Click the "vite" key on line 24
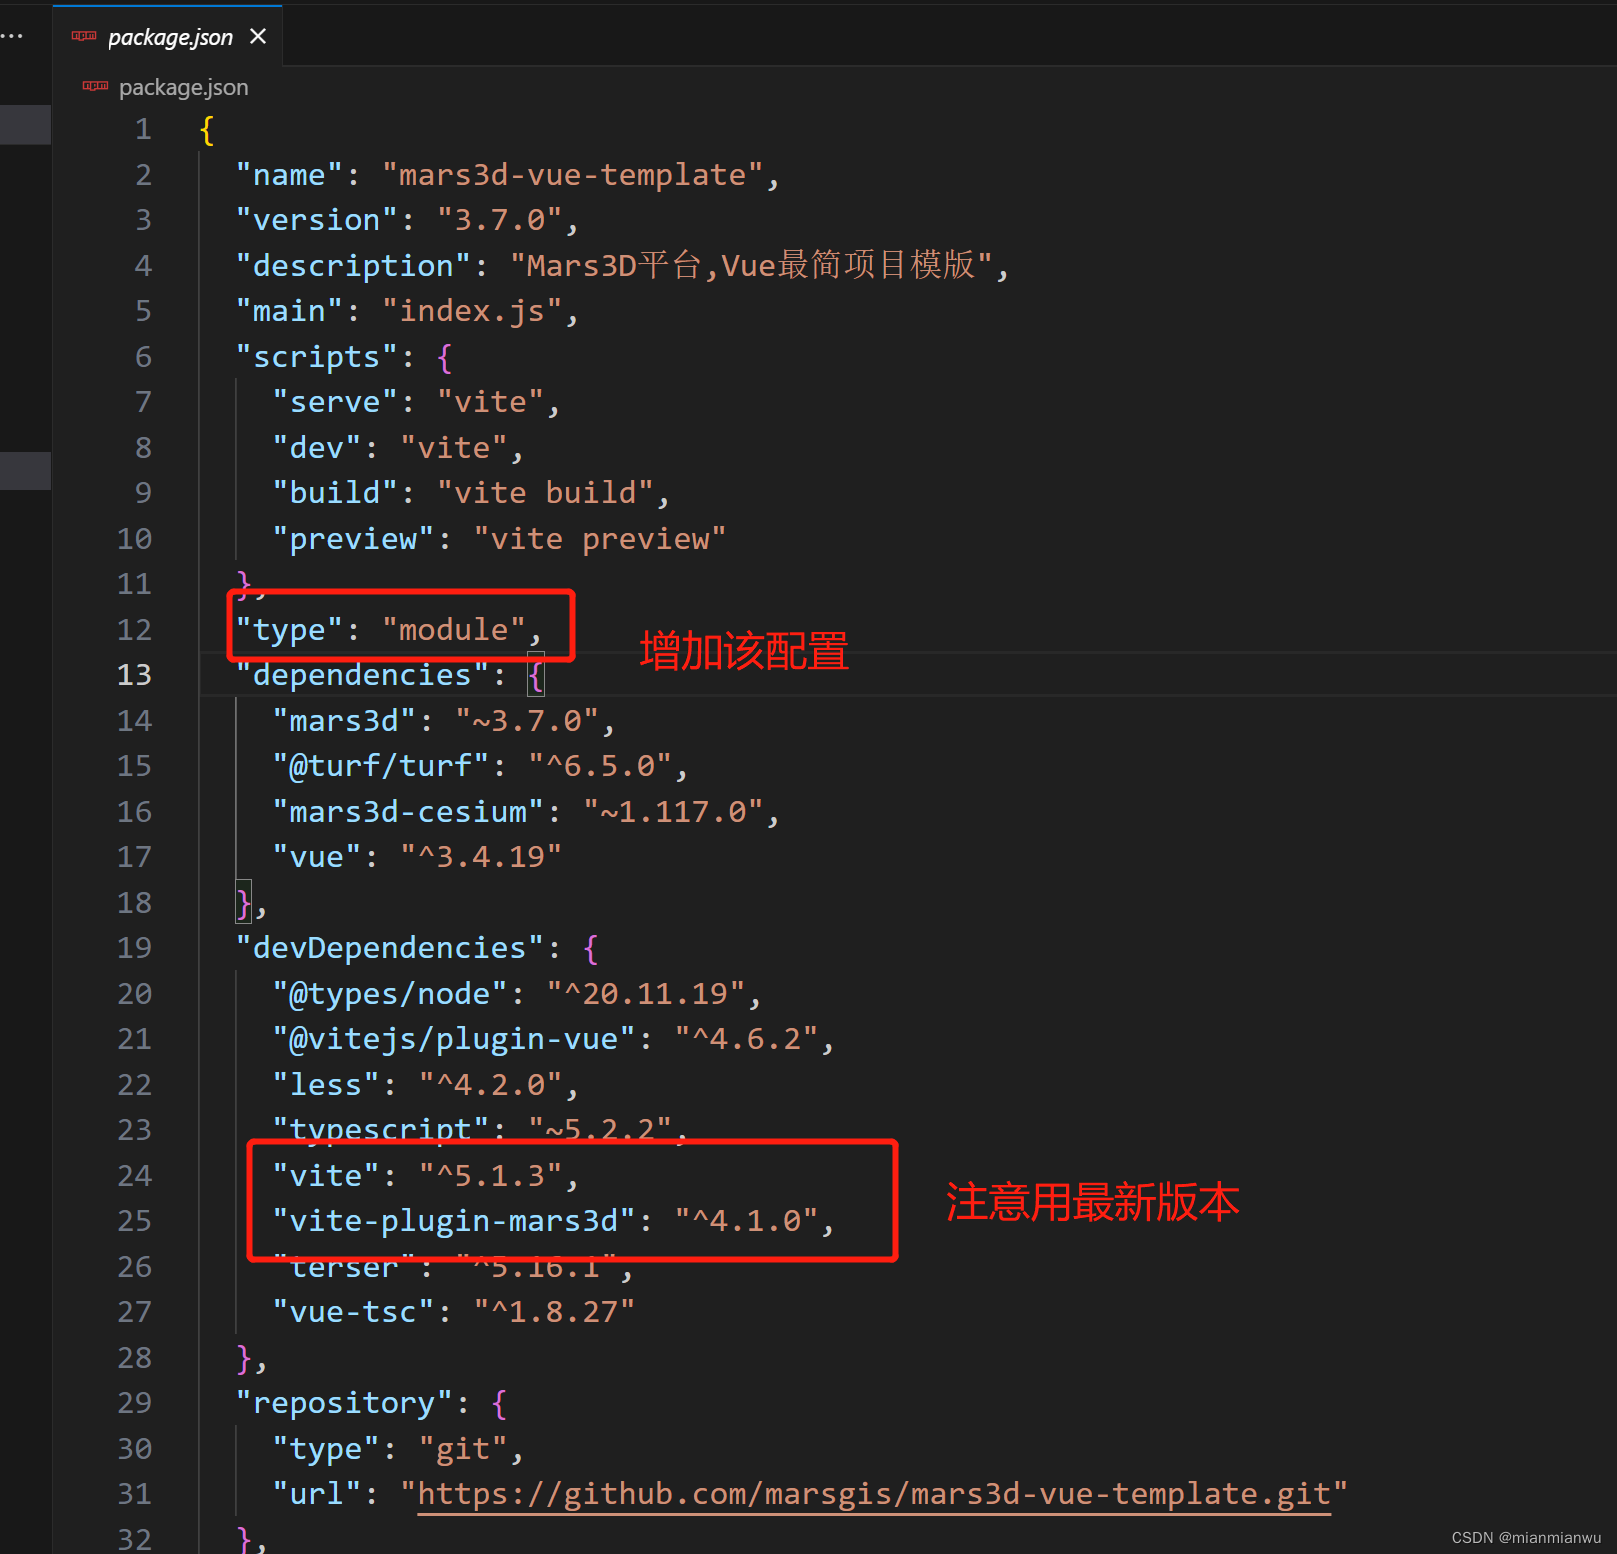1617x1554 pixels. click(326, 1176)
